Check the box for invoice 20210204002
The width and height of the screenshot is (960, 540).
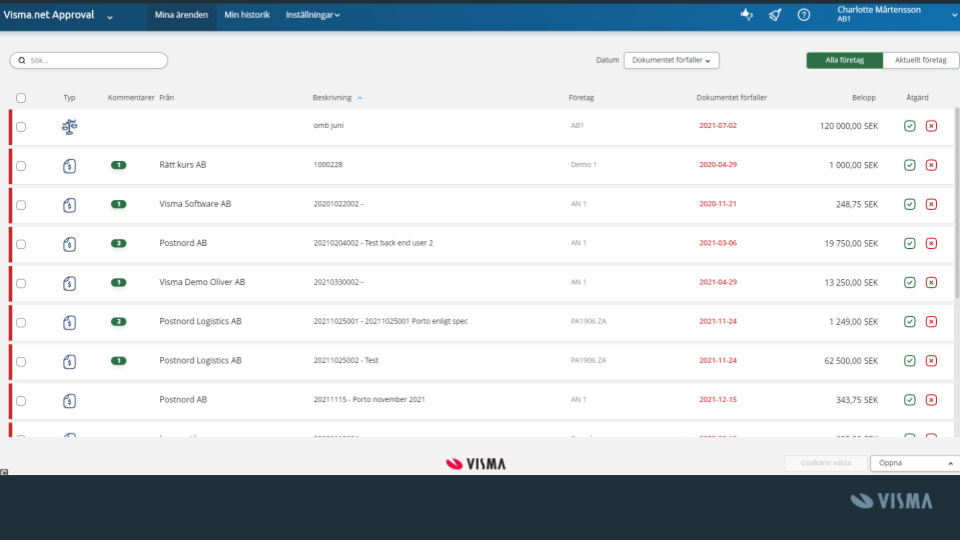coord(21,244)
